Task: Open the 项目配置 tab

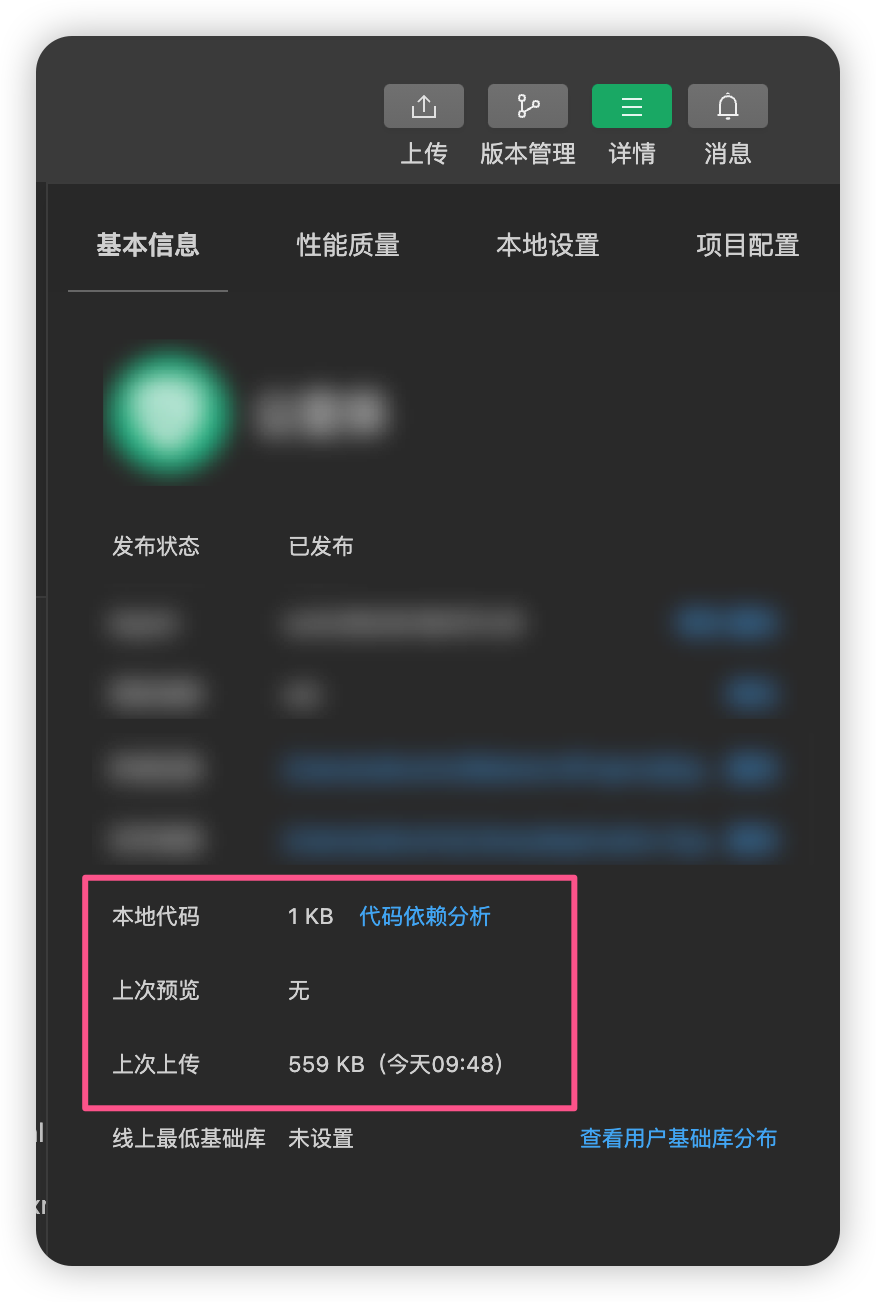Action: [x=748, y=245]
